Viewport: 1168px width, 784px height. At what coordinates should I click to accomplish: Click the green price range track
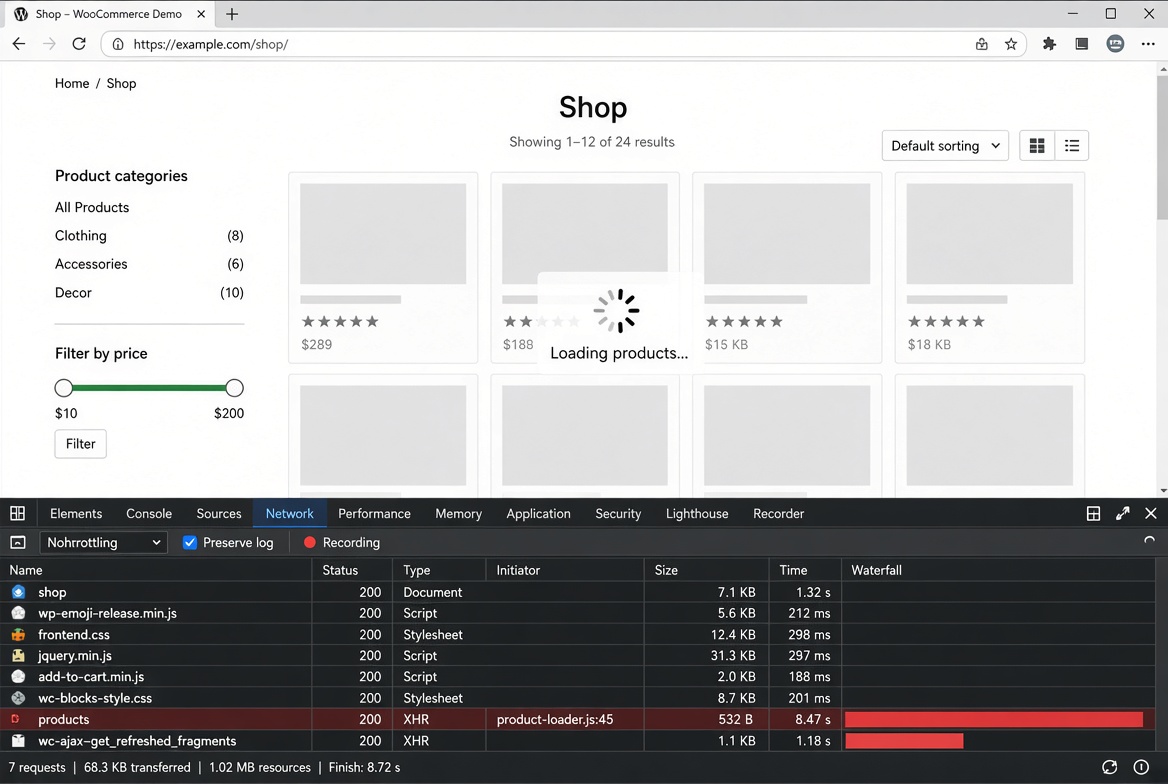tap(149, 388)
